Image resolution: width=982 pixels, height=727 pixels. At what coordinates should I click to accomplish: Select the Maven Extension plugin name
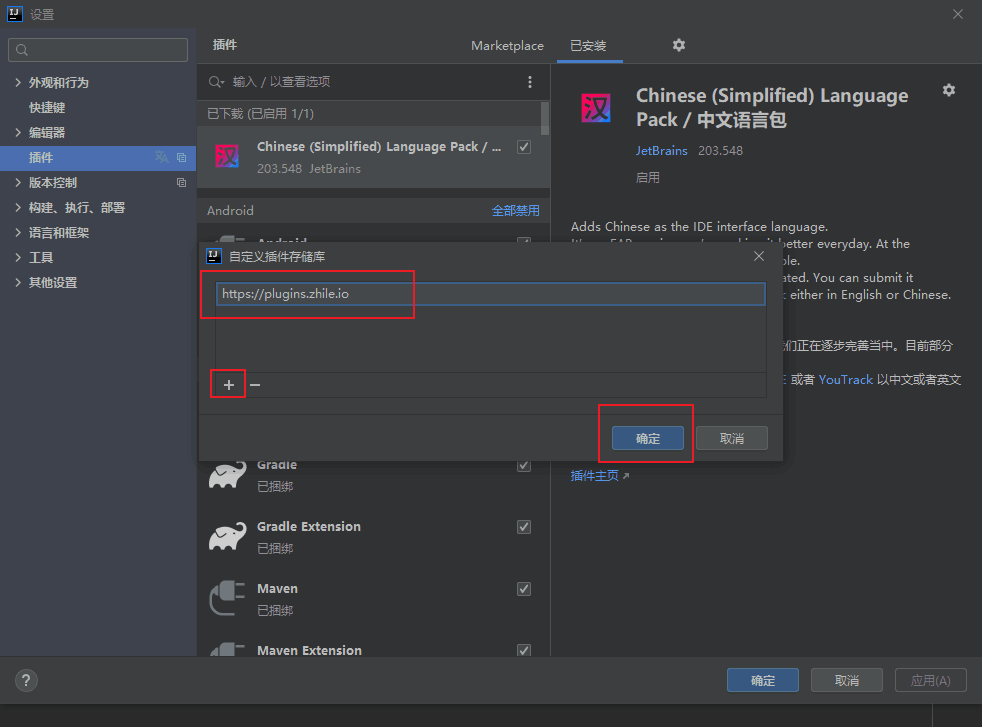[x=309, y=650]
